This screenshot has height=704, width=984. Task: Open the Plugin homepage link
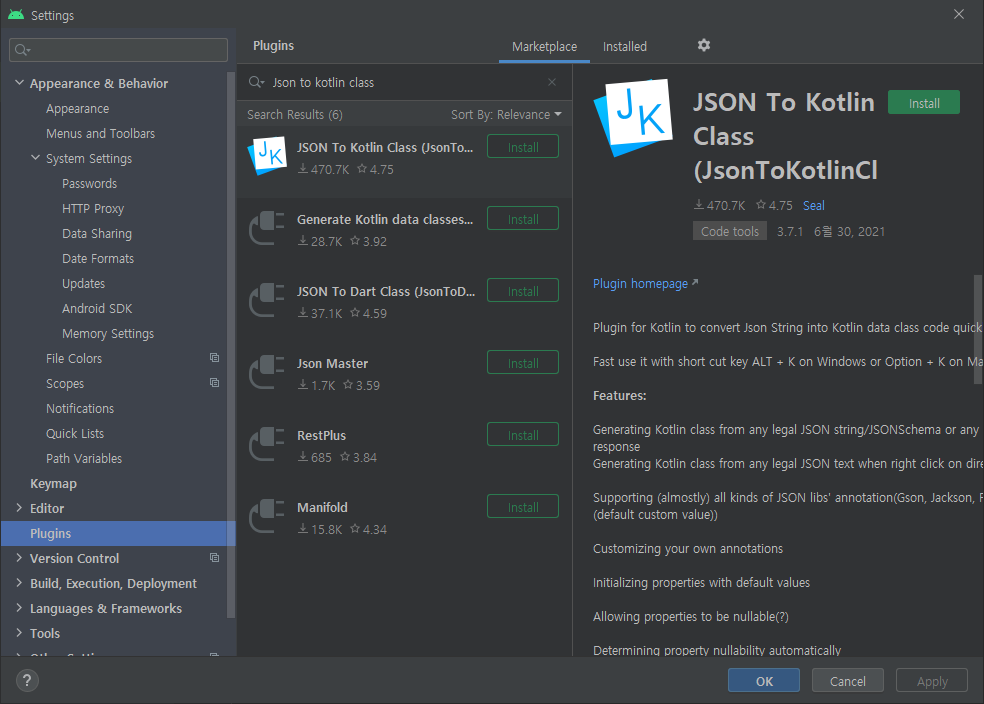640,284
